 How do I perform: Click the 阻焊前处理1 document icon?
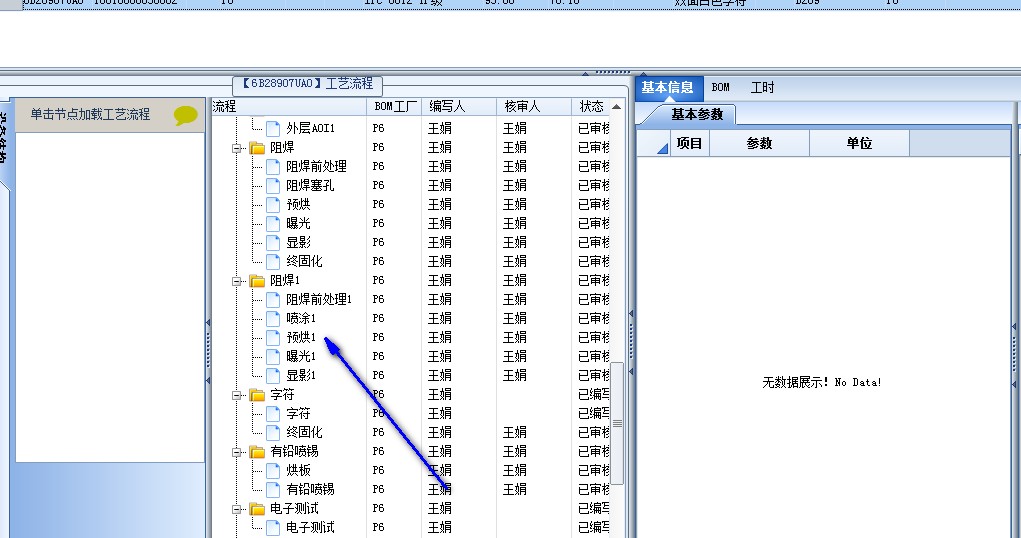pyautogui.click(x=273, y=300)
